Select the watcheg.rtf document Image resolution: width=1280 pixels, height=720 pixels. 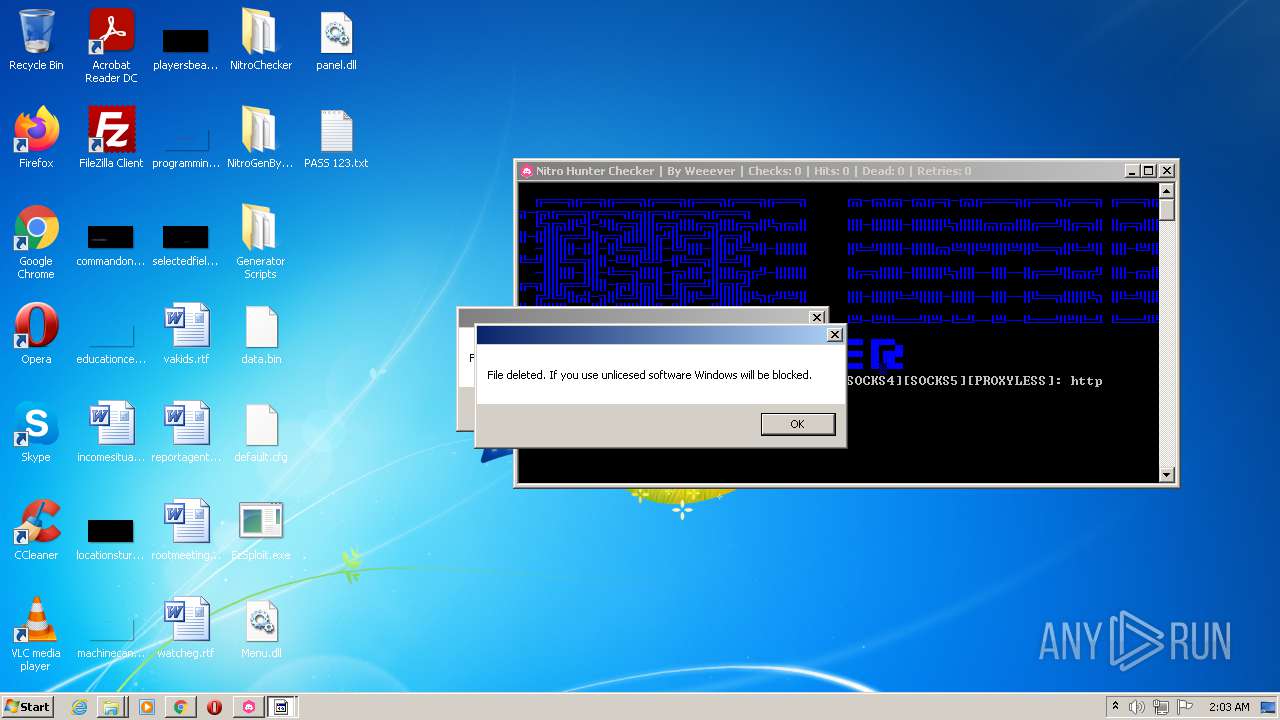point(185,628)
